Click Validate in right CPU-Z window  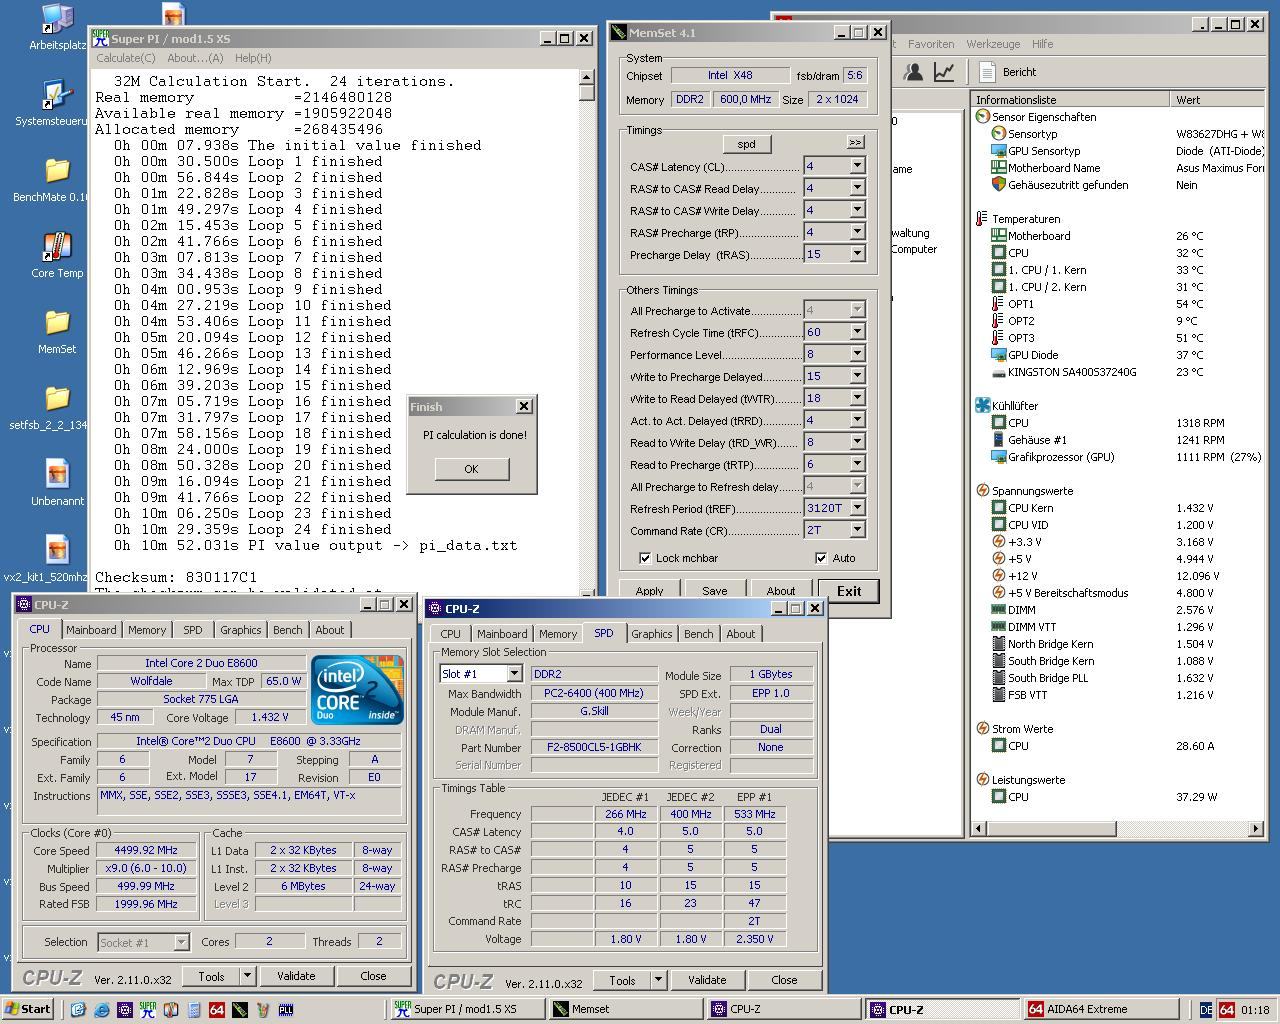(707, 980)
